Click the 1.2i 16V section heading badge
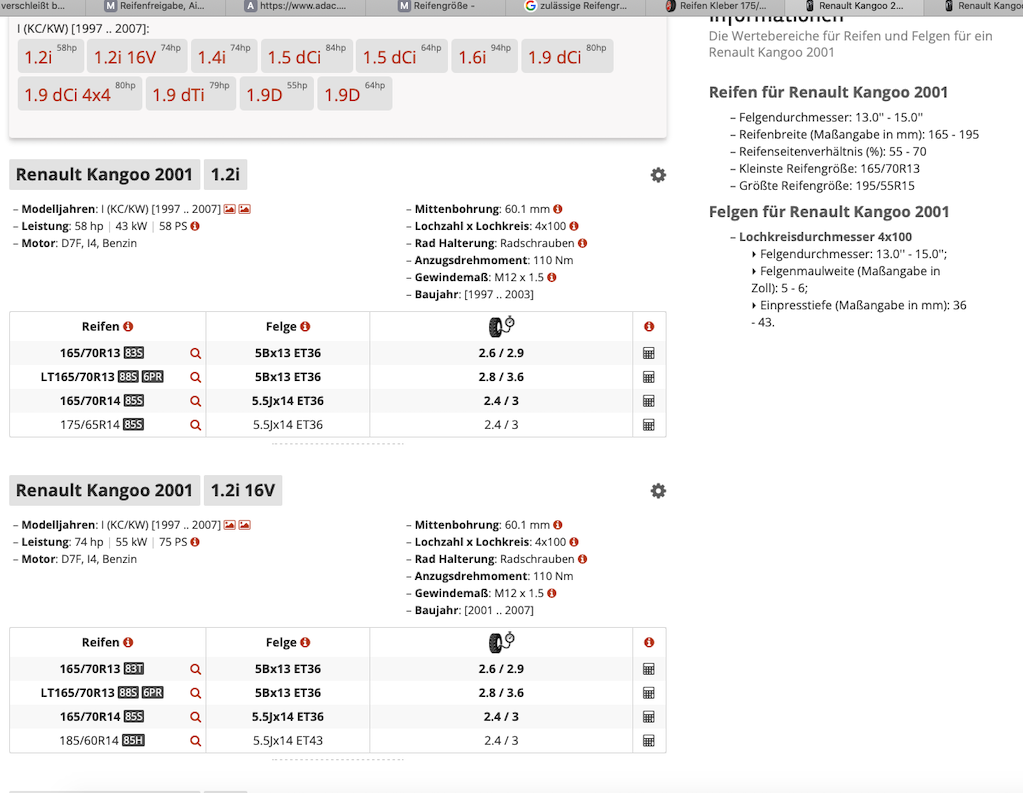The height and width of the screenshot is (793, 1023). (244, 491)
